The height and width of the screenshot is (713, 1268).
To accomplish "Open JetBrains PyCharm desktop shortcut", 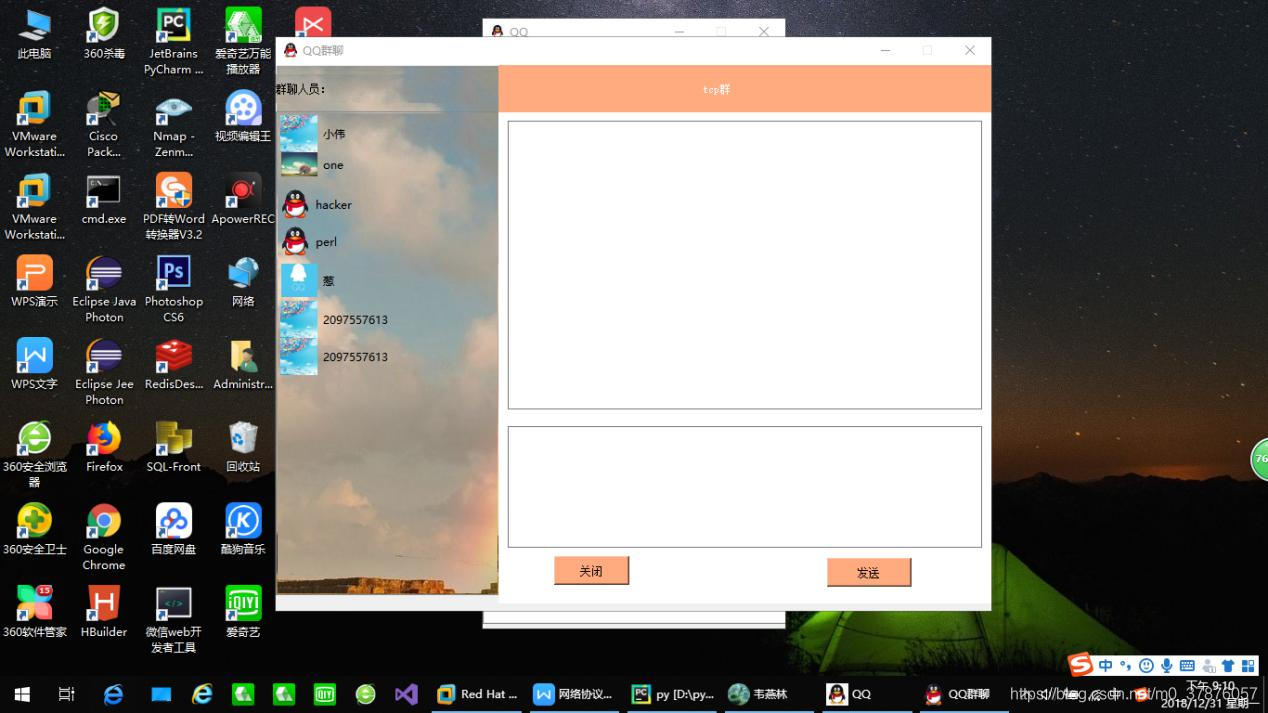I will click(x=174, y=42).
